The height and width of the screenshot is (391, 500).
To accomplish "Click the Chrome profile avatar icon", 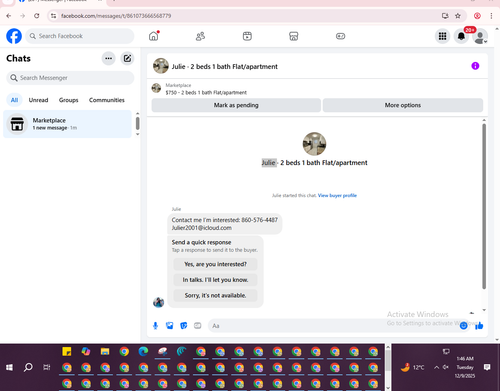I will (x=477, y=16).
